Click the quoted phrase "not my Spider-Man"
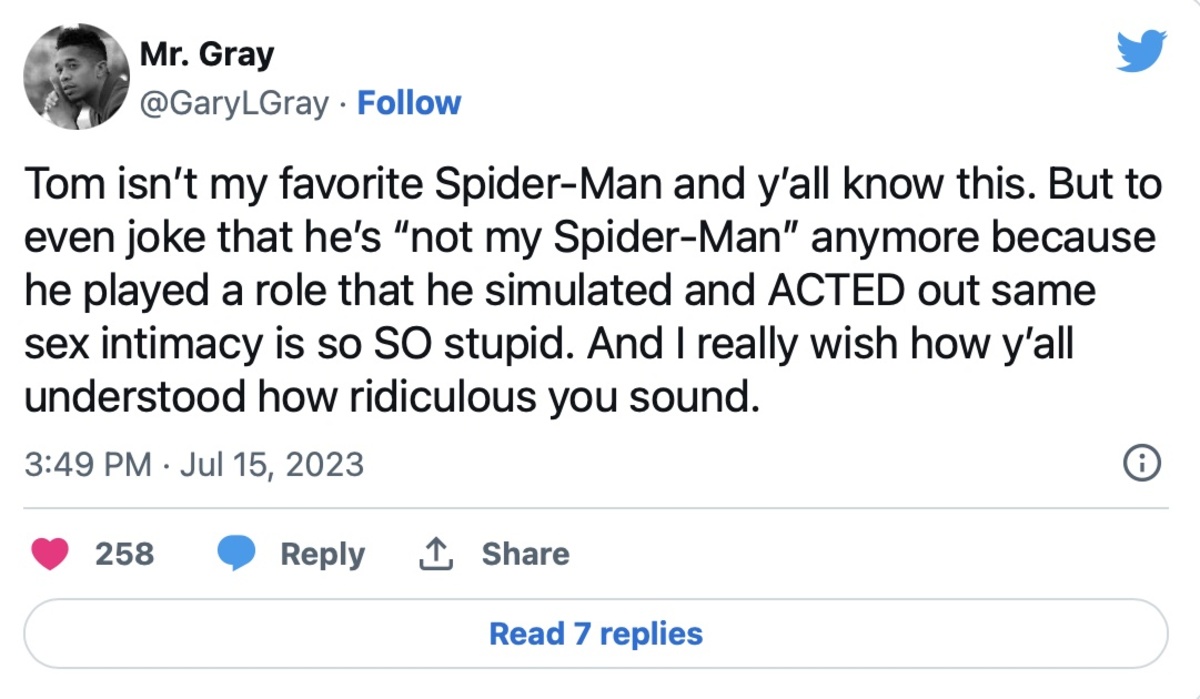Image resolution: width=1200 pixels, height=699 pixels. point(536,240)
